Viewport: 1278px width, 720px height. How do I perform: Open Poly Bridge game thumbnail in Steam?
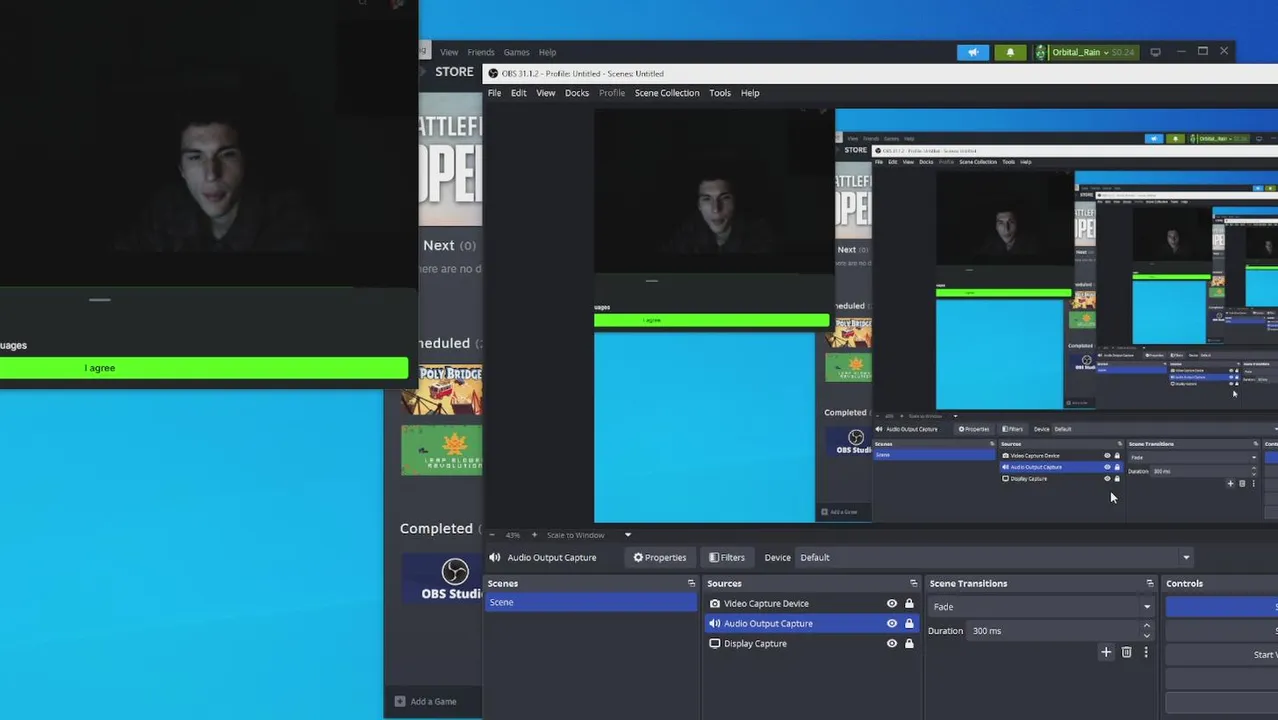(442, 389)
